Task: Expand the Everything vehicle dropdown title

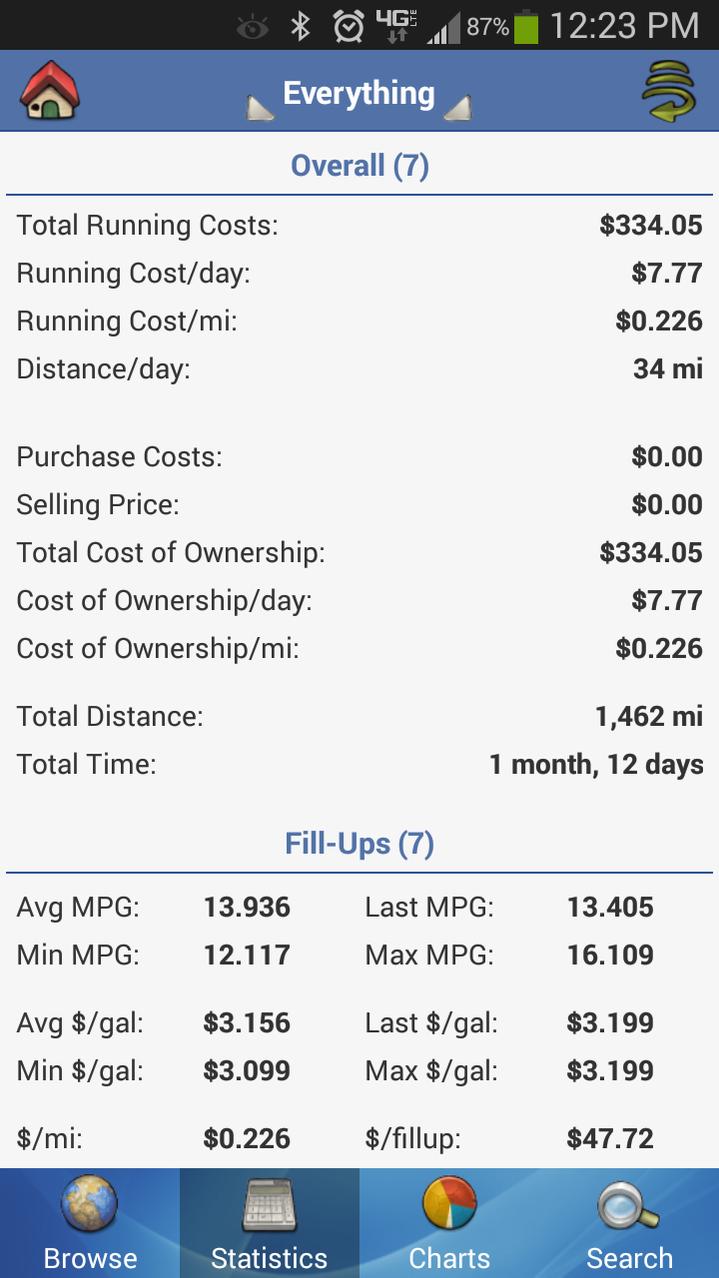Action: [x=359, y=93]
